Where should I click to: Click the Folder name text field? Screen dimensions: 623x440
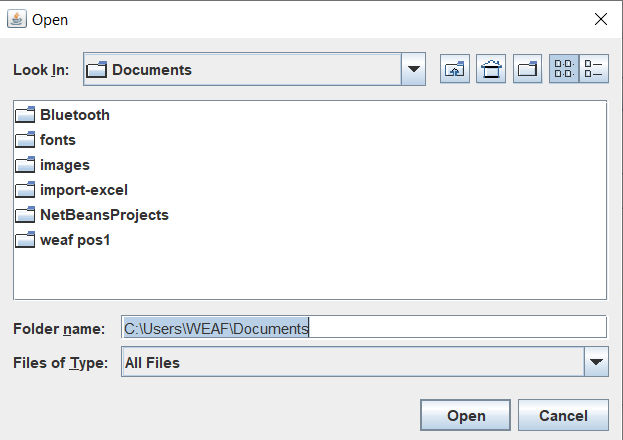coord(450,327)
